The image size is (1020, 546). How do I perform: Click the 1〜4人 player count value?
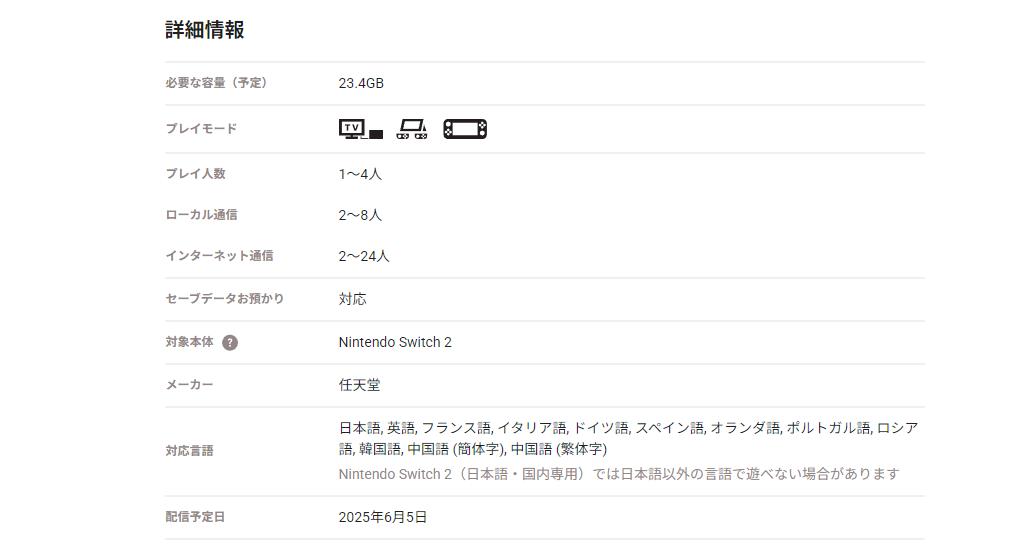[360, 174]
